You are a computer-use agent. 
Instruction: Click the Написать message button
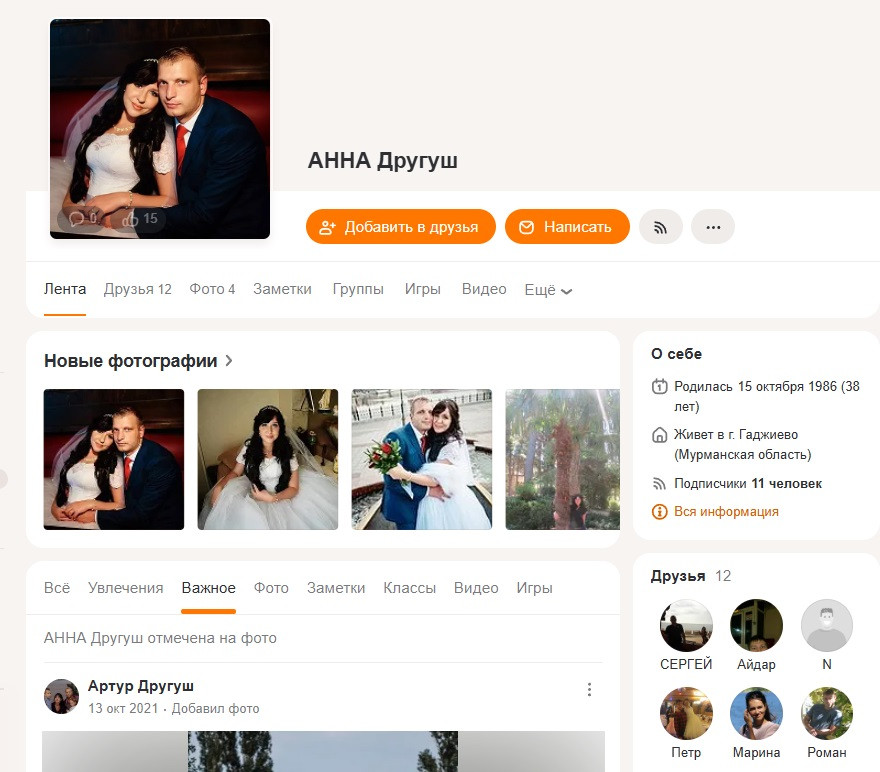coord(567,227)
